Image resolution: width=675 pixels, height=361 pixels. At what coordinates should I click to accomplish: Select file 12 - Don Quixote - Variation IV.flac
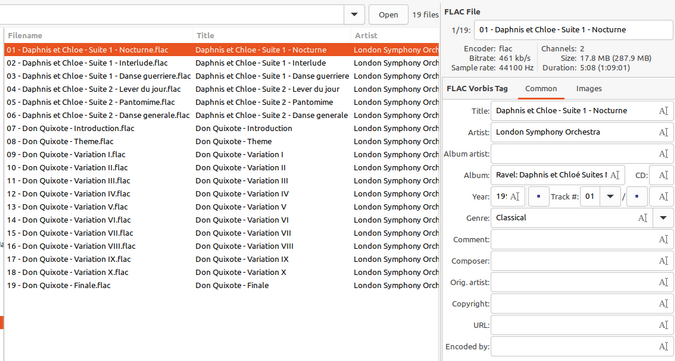(x=221, y=194)
